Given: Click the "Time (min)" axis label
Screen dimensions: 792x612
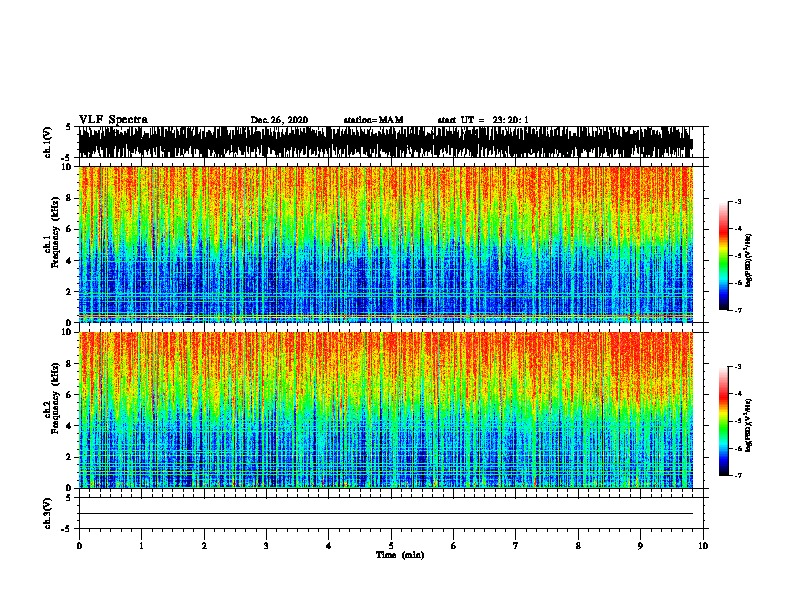Looking at the screenshot, I should coord(400,555).
